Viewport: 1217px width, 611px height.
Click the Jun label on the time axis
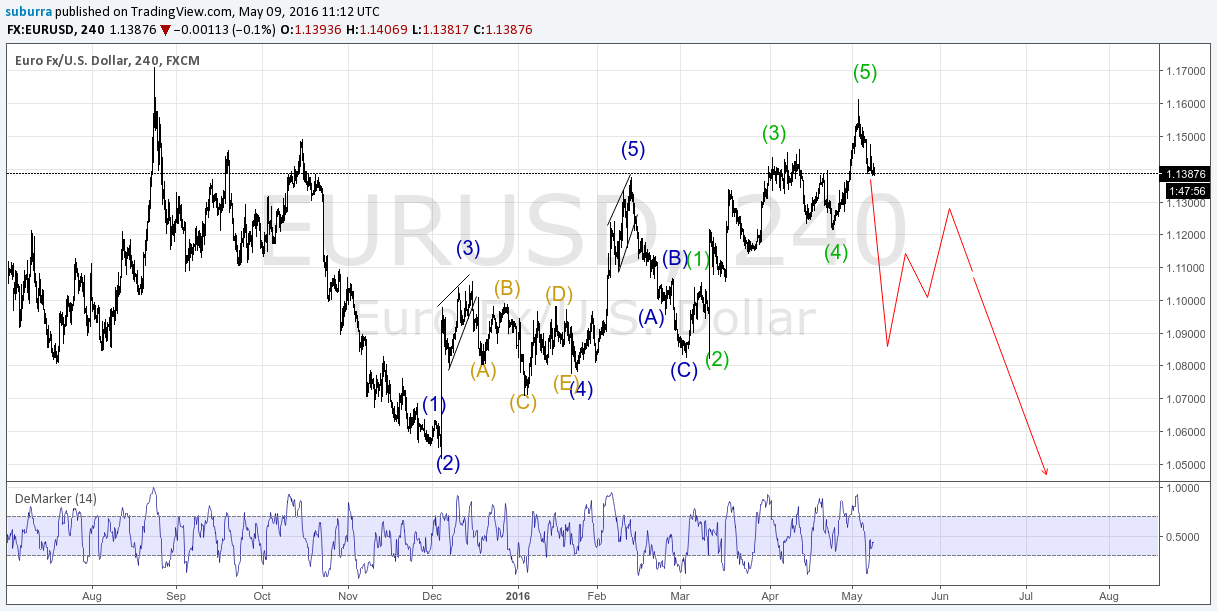pyautogui.click(x=940, y=595)
